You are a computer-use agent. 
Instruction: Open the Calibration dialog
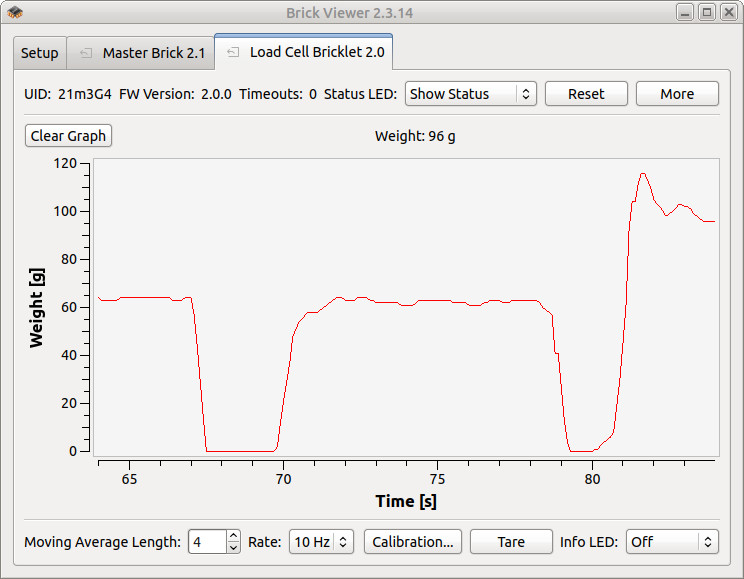(x=412, y=542)
